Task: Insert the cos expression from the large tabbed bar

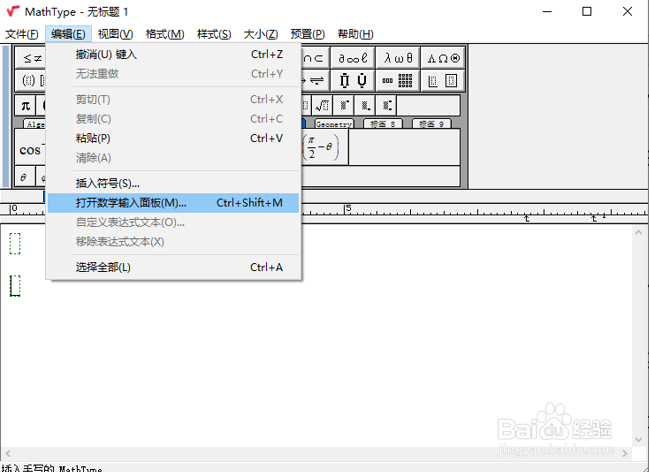Action: tap(30, 147)
